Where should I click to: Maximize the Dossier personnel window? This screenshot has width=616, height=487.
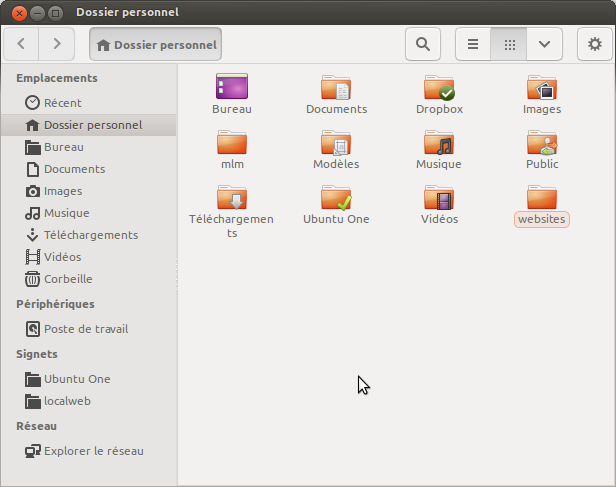click(55, 14)
